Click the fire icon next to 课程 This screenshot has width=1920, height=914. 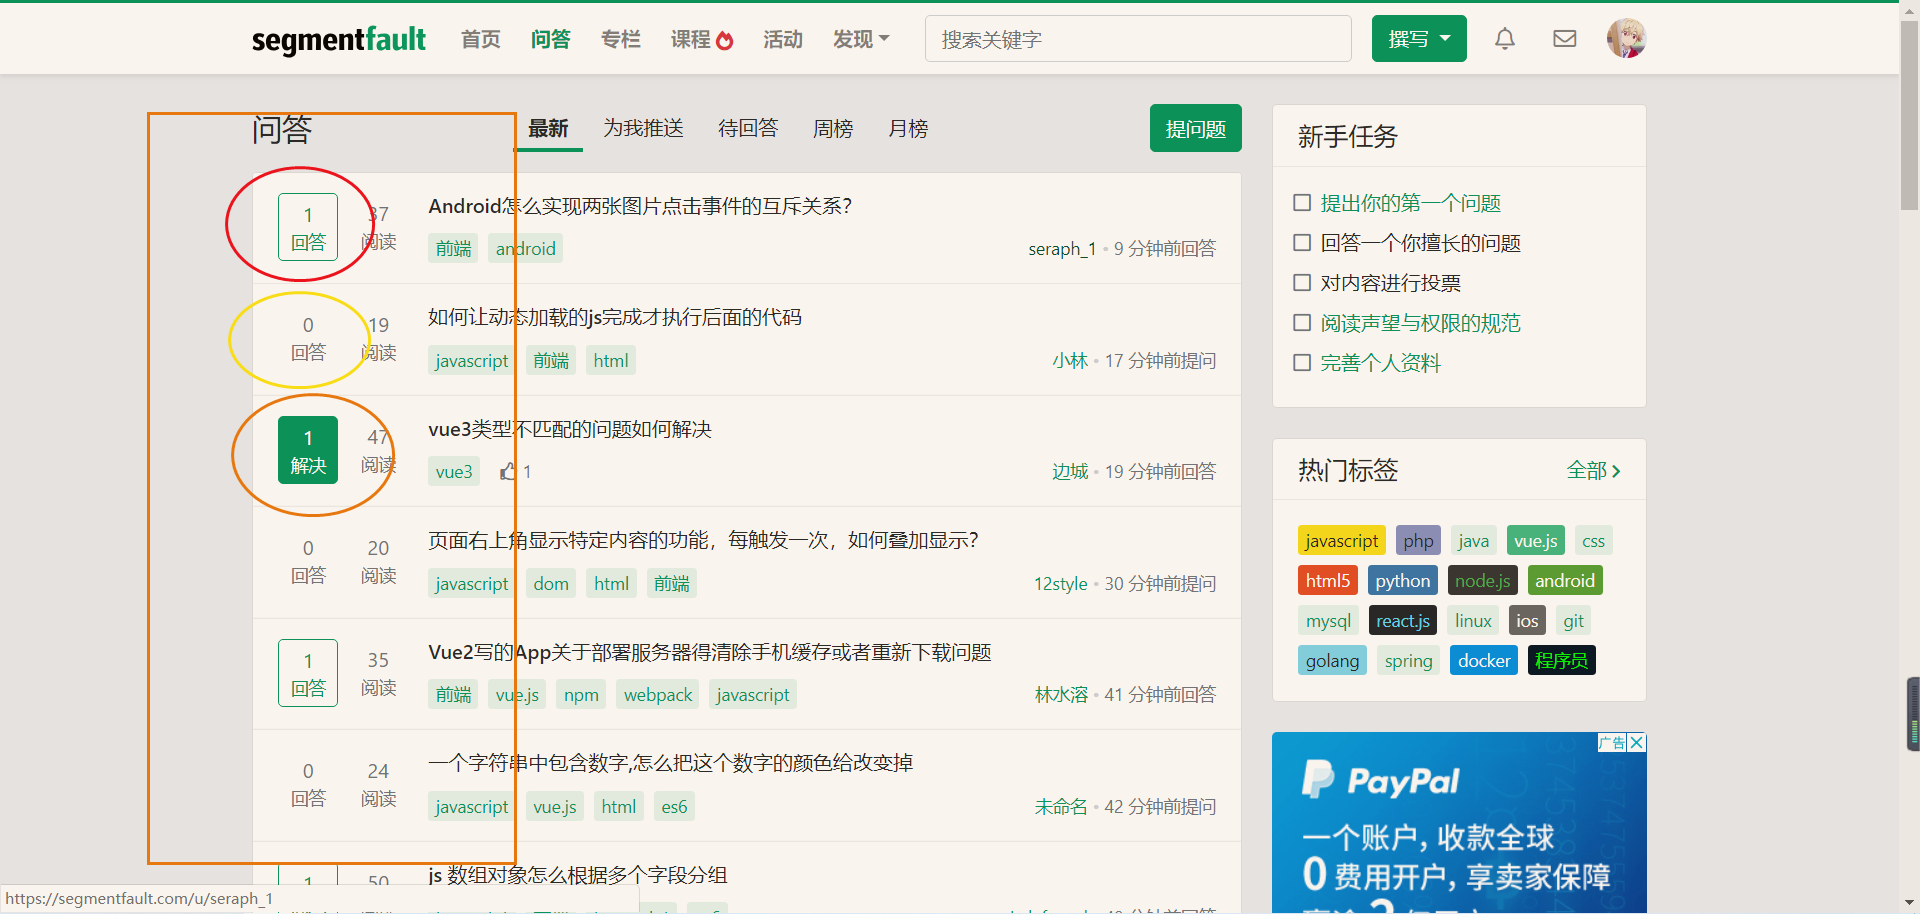[725, 40]
